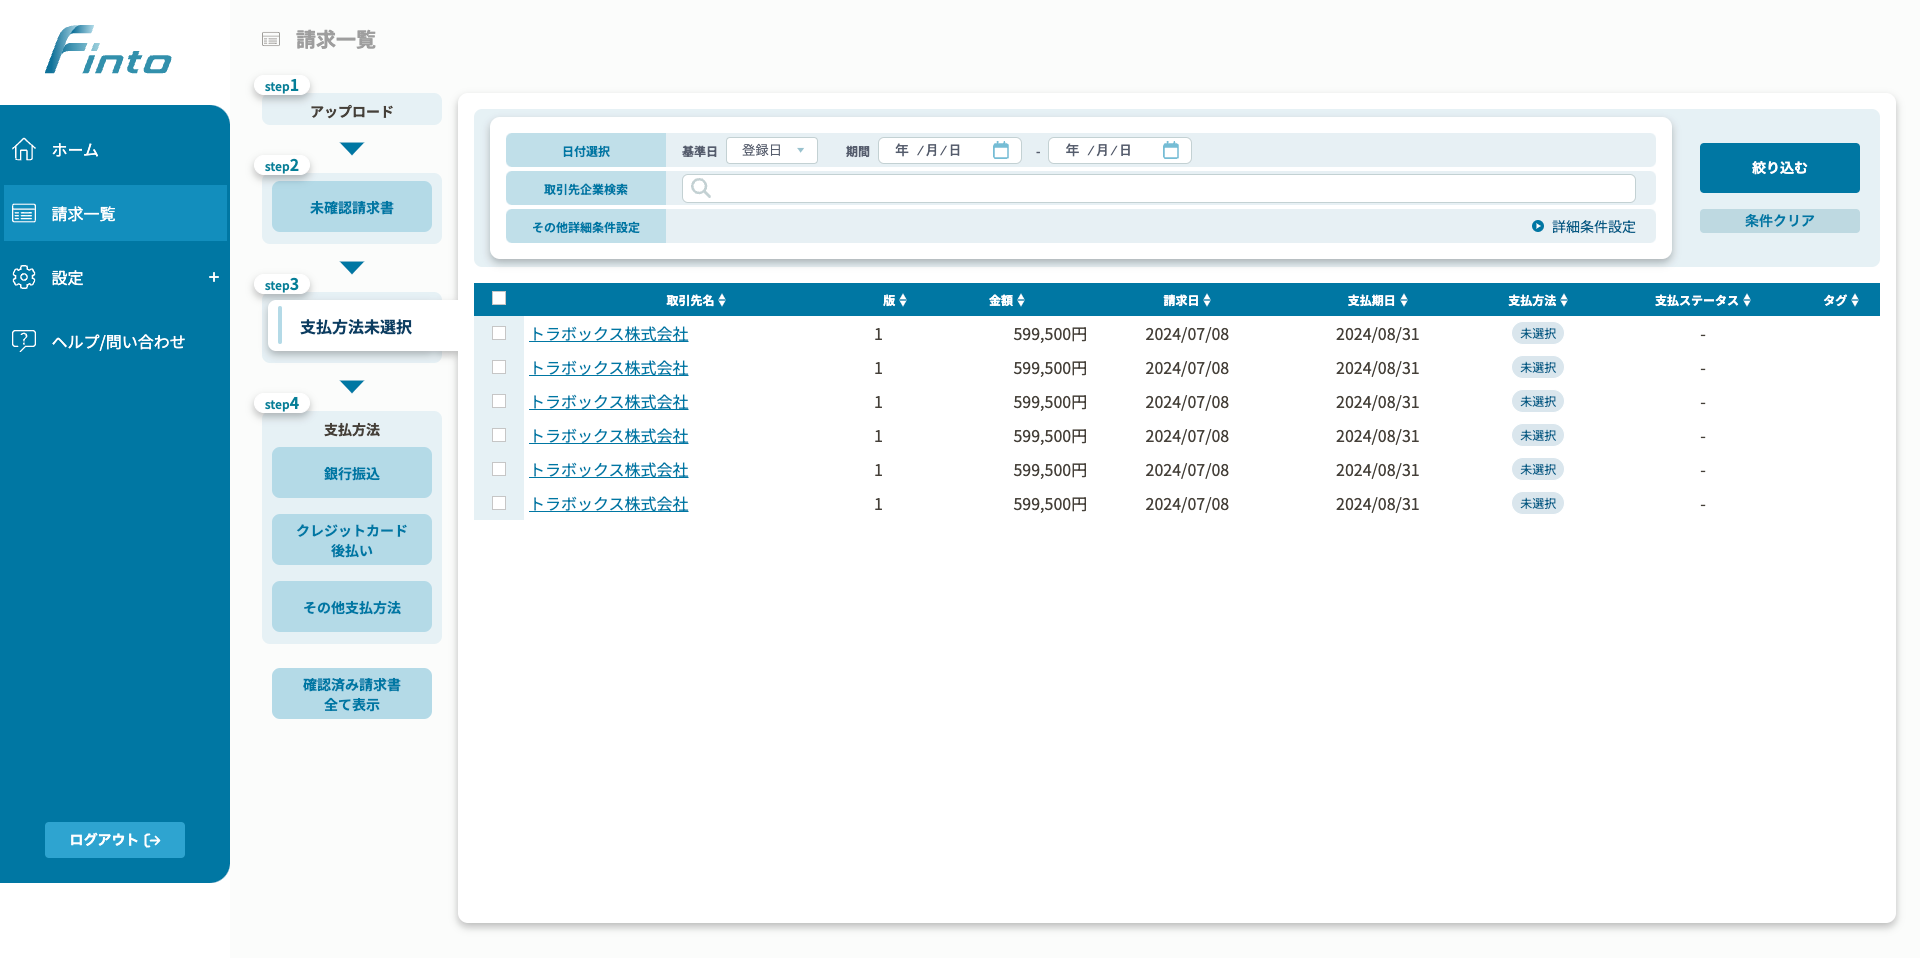Viewport: 1920px width, 959px height.
Task: Open third トラボックス株式会社 link
Action: [x=609, y=402]
